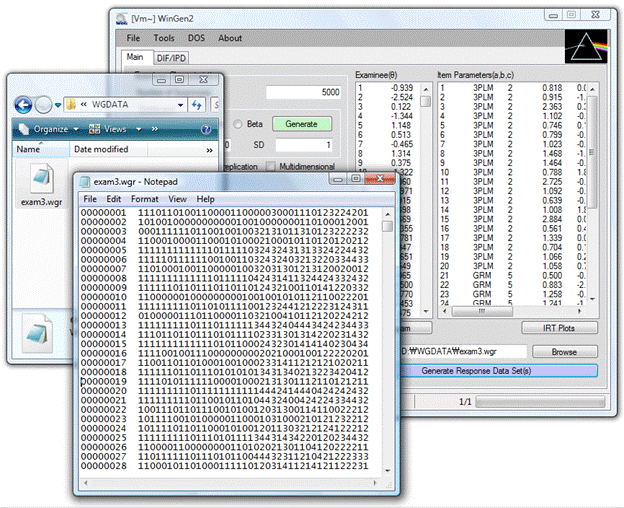Image resolution: width=624 pixels, height=508 pixels.
Task: Open WinGen2 DOS menu
Action: tap(196, 38)
